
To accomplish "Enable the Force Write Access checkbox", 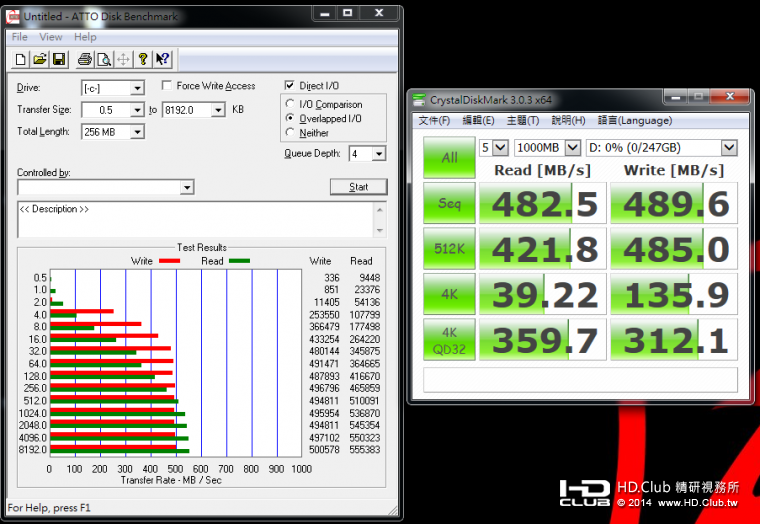I will click(x=167, y=85).
